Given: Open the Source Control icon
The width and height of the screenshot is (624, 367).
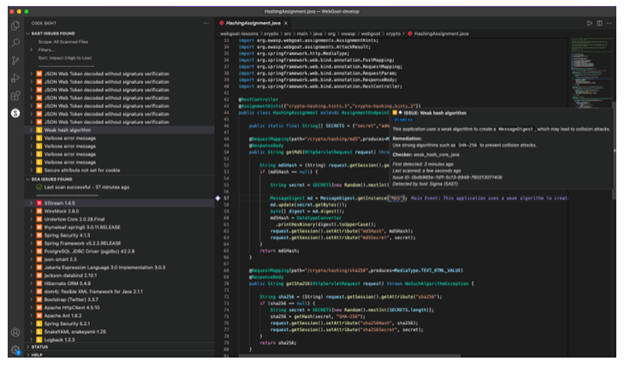Looking at the screenshot, I should click(x=15, y=60).
